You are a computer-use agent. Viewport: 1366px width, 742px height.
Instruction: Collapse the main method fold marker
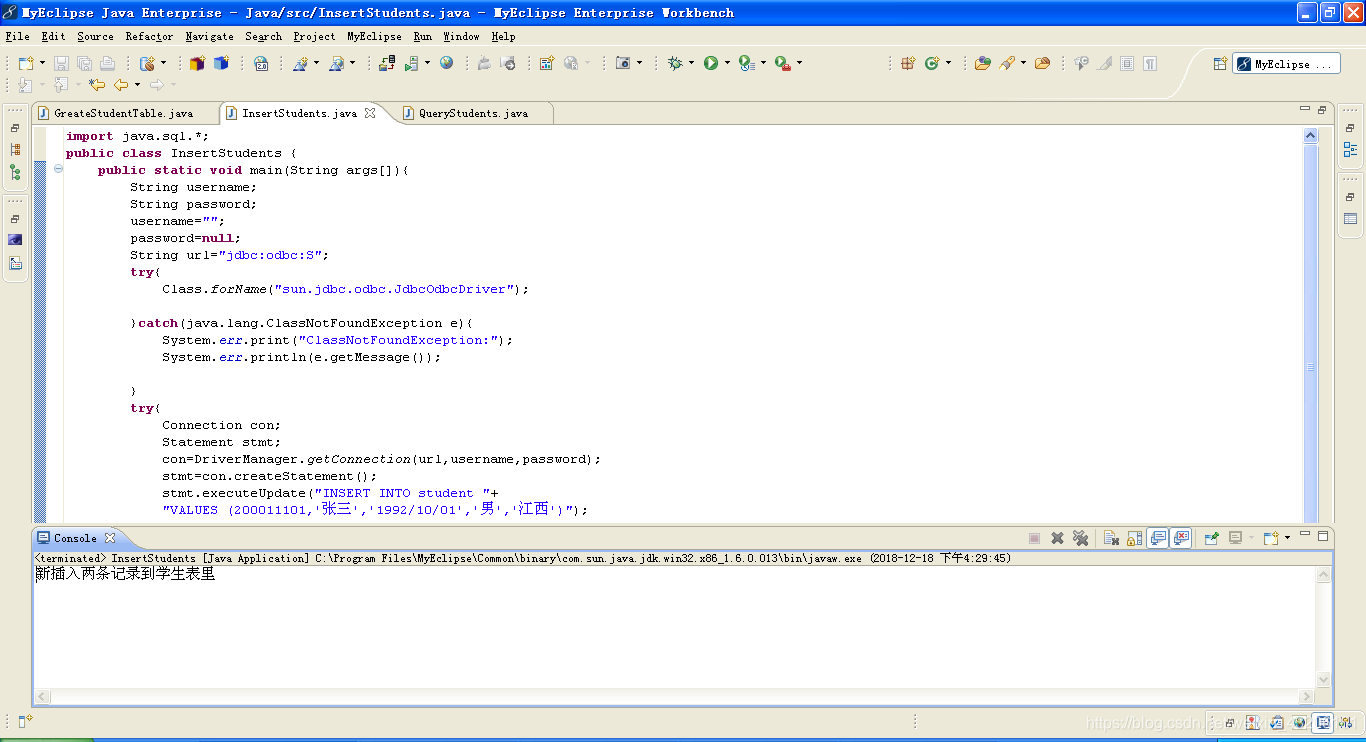pyautogui.click(x=58, y=169)
